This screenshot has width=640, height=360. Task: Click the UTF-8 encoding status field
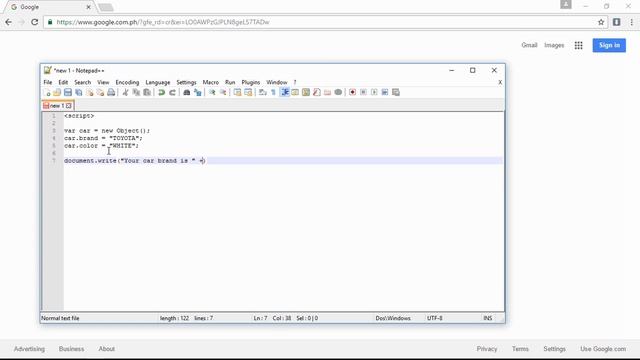(x=434, y=318)
